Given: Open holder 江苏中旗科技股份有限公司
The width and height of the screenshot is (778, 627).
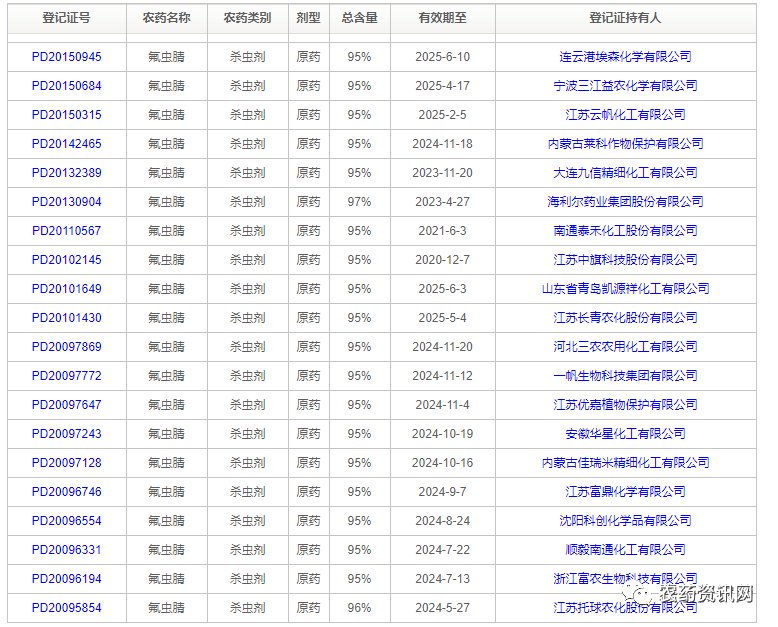Looking at the screenshot, I should [625, 260].
